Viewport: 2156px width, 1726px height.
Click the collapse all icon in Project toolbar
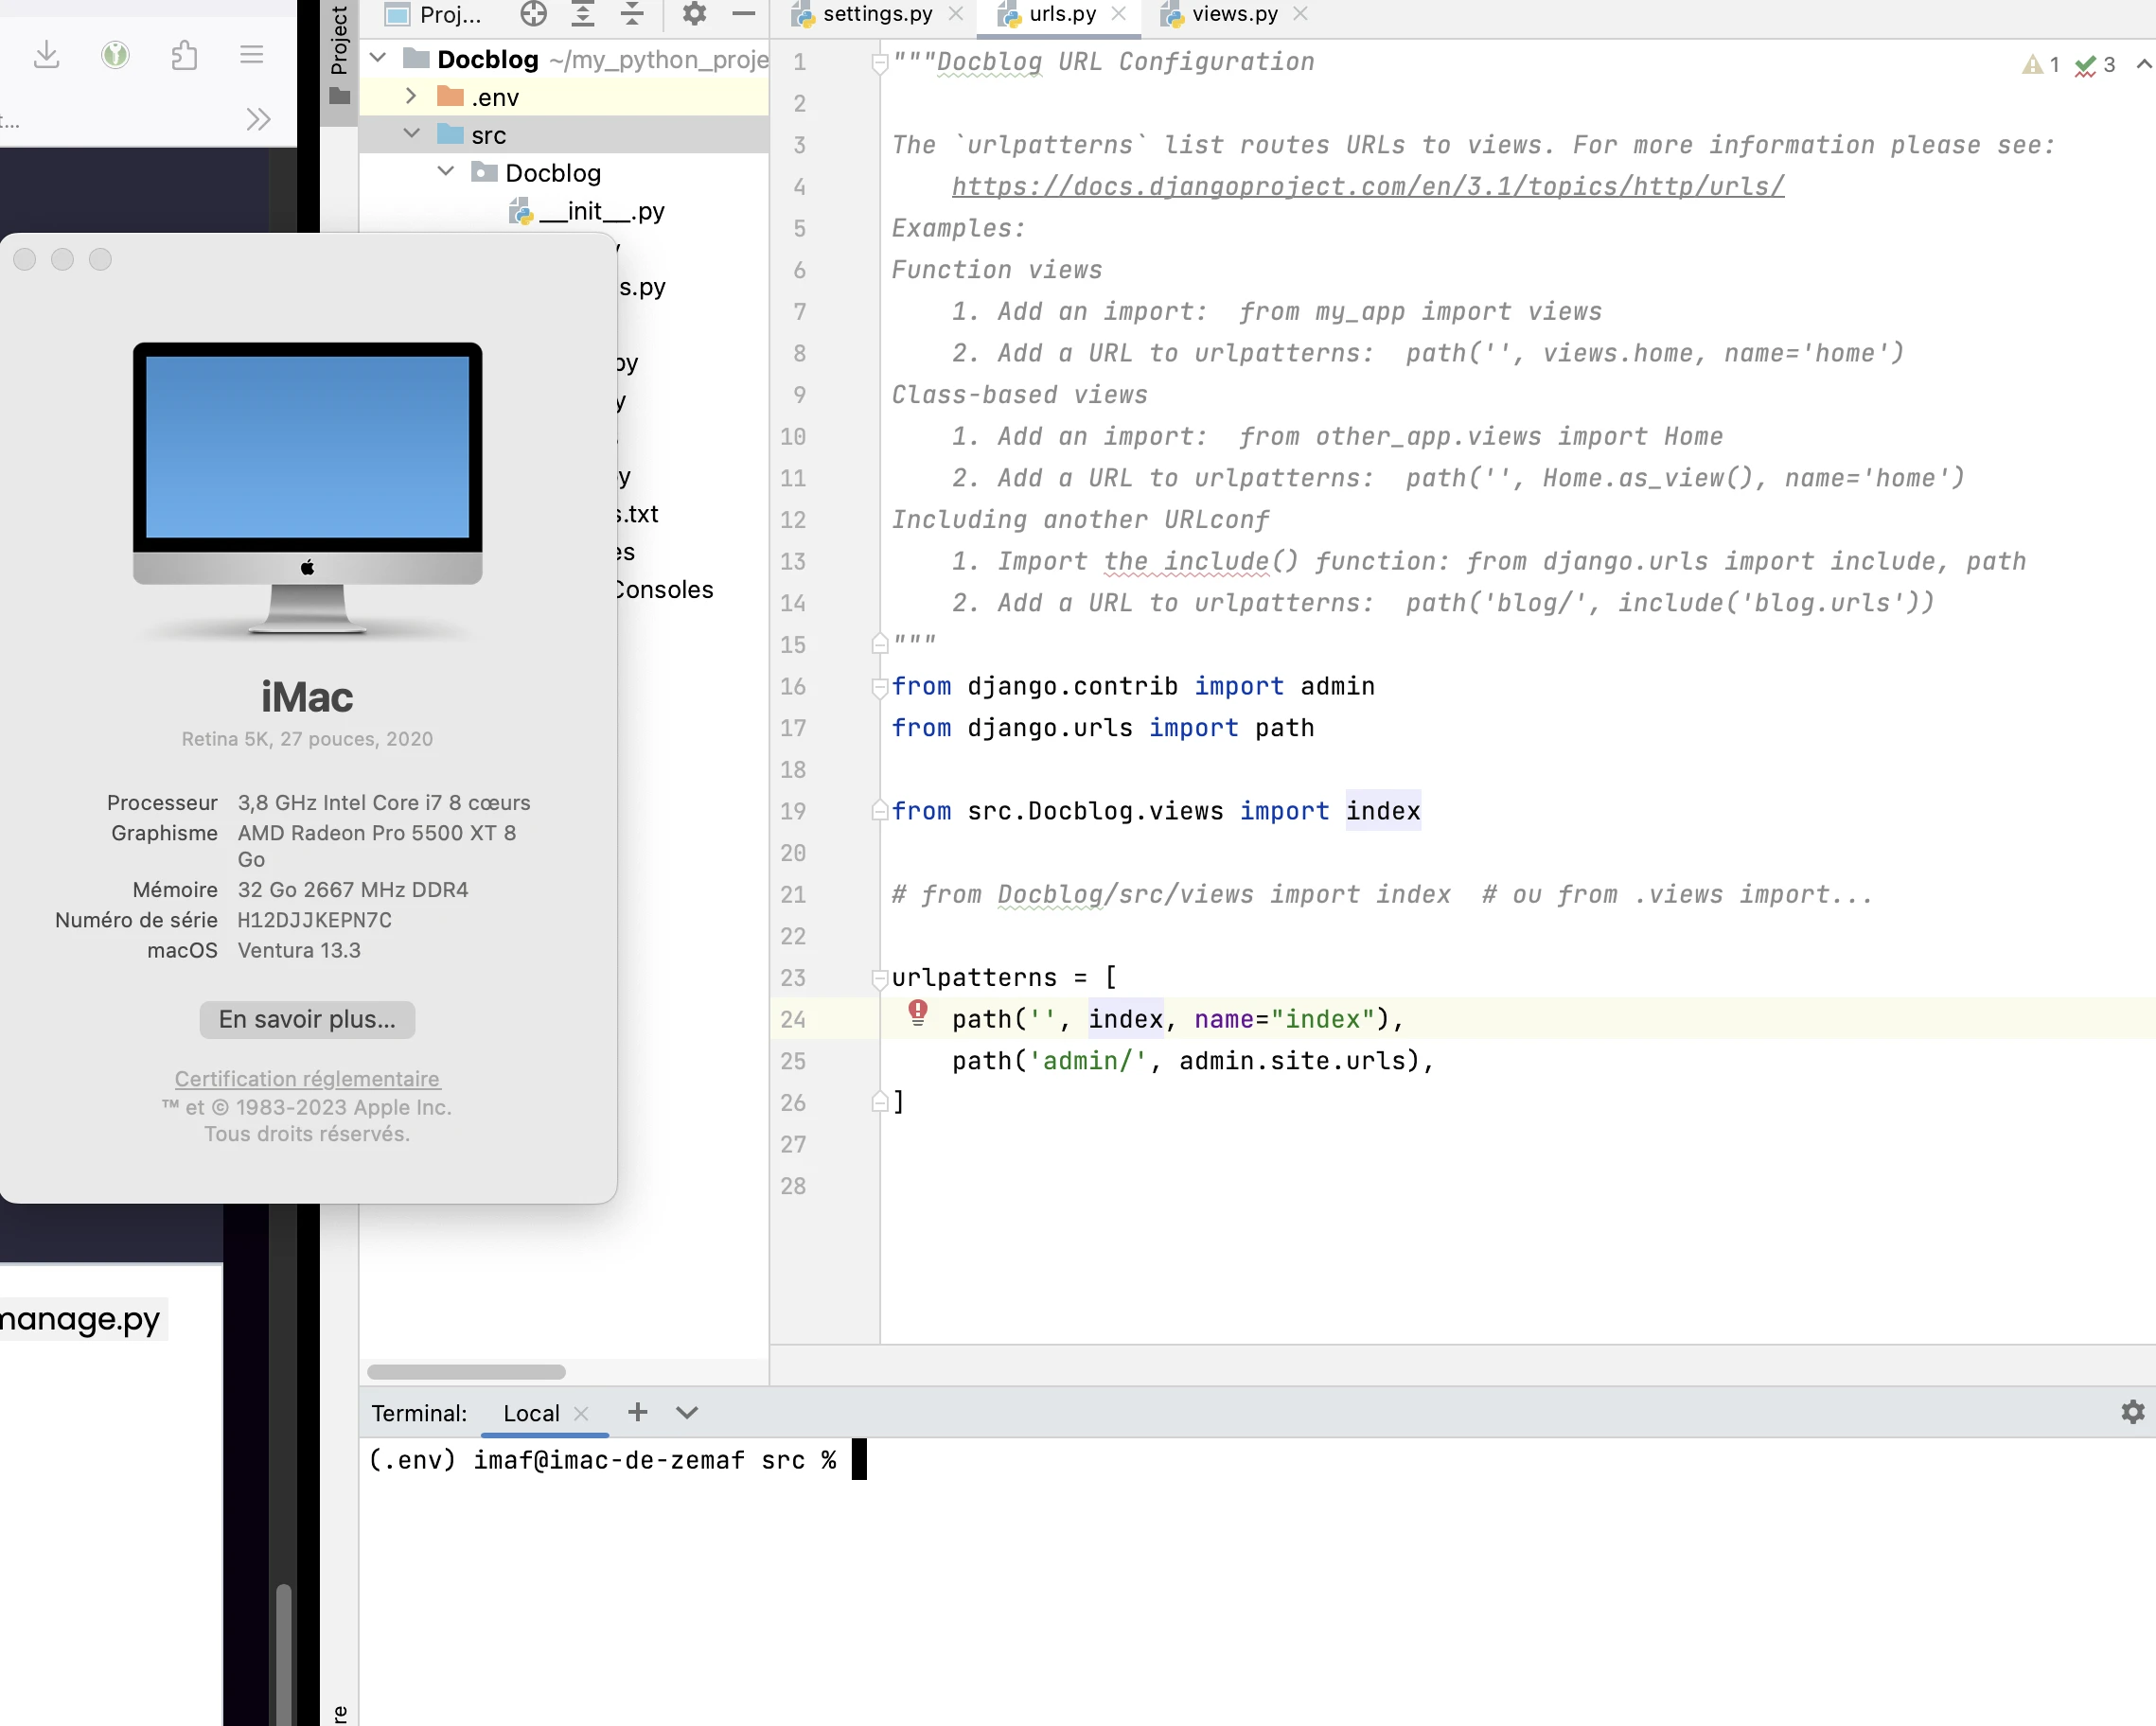pyautogui.click(x=632, y=14)
